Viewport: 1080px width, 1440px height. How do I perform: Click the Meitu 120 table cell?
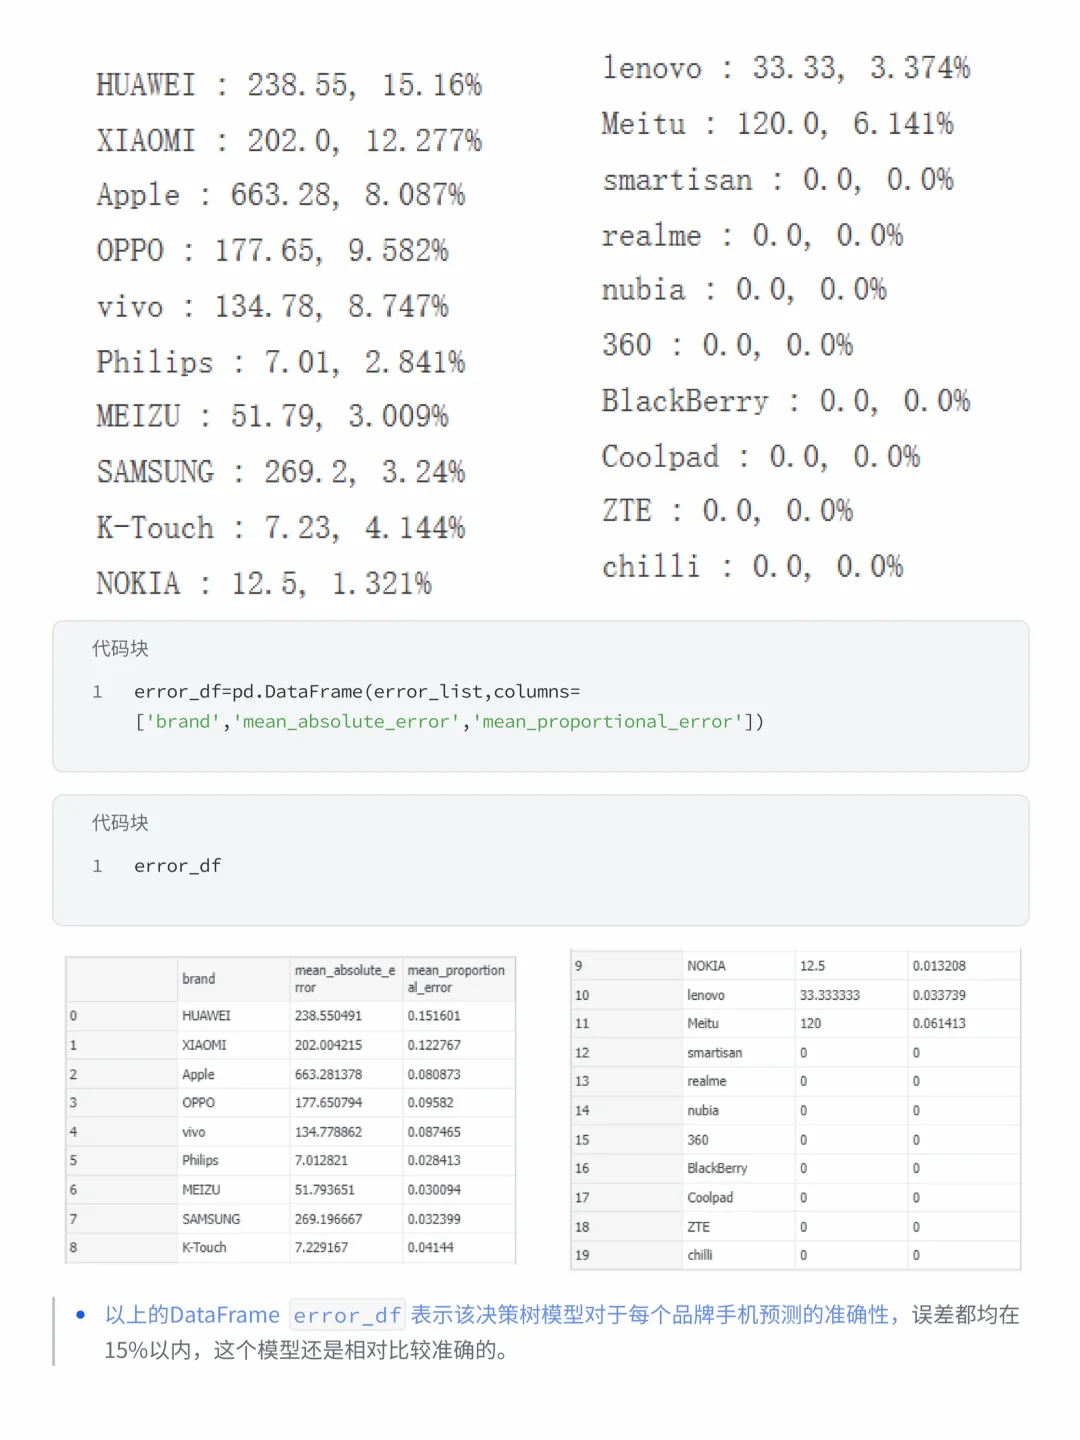point(851,1024)
